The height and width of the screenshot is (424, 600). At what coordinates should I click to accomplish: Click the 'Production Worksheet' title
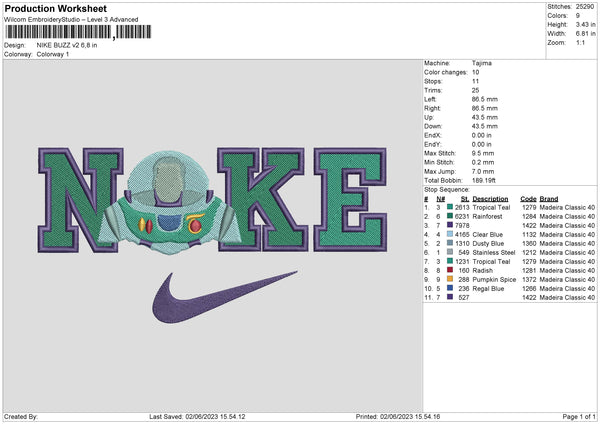[x=55, y=8]
